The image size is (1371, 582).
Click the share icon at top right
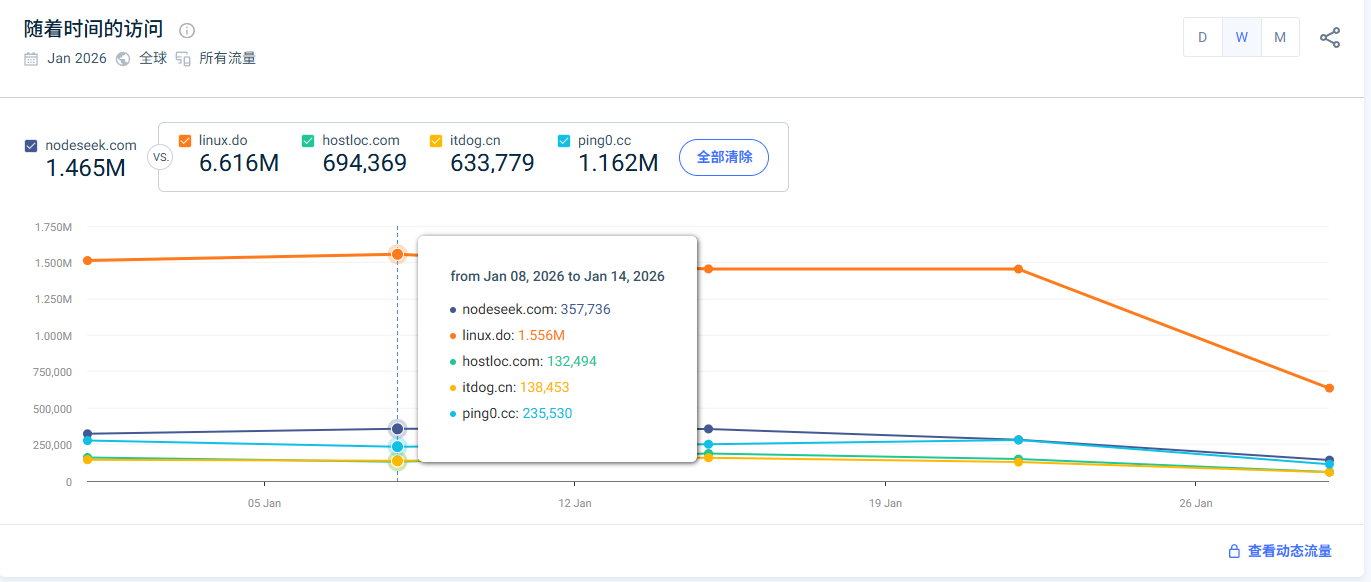(x=1329, y=38)
